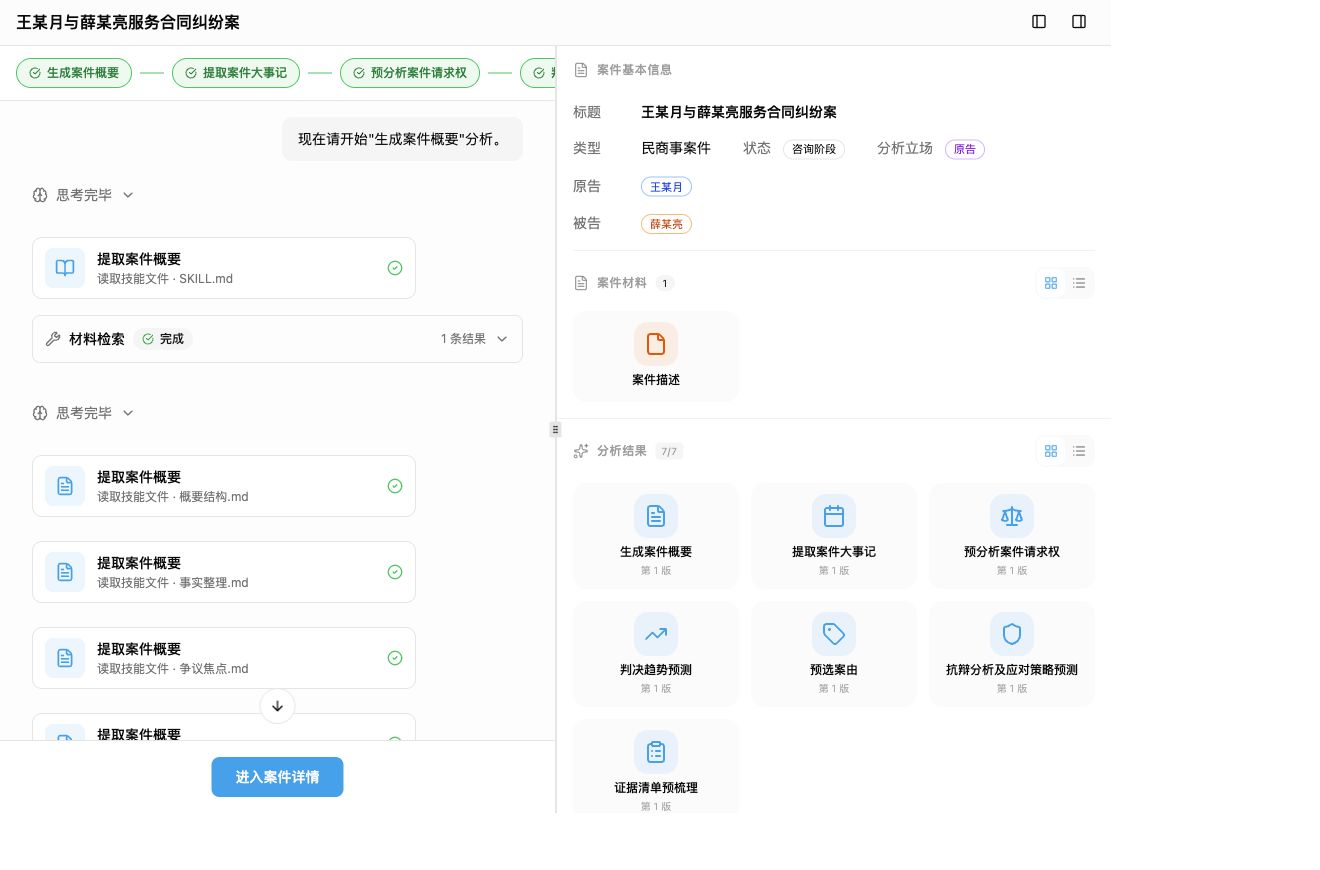Screen dimensions: 1320x870
Task: Switch 分析结果 to grid view
Action: [x=1051, y=451]
